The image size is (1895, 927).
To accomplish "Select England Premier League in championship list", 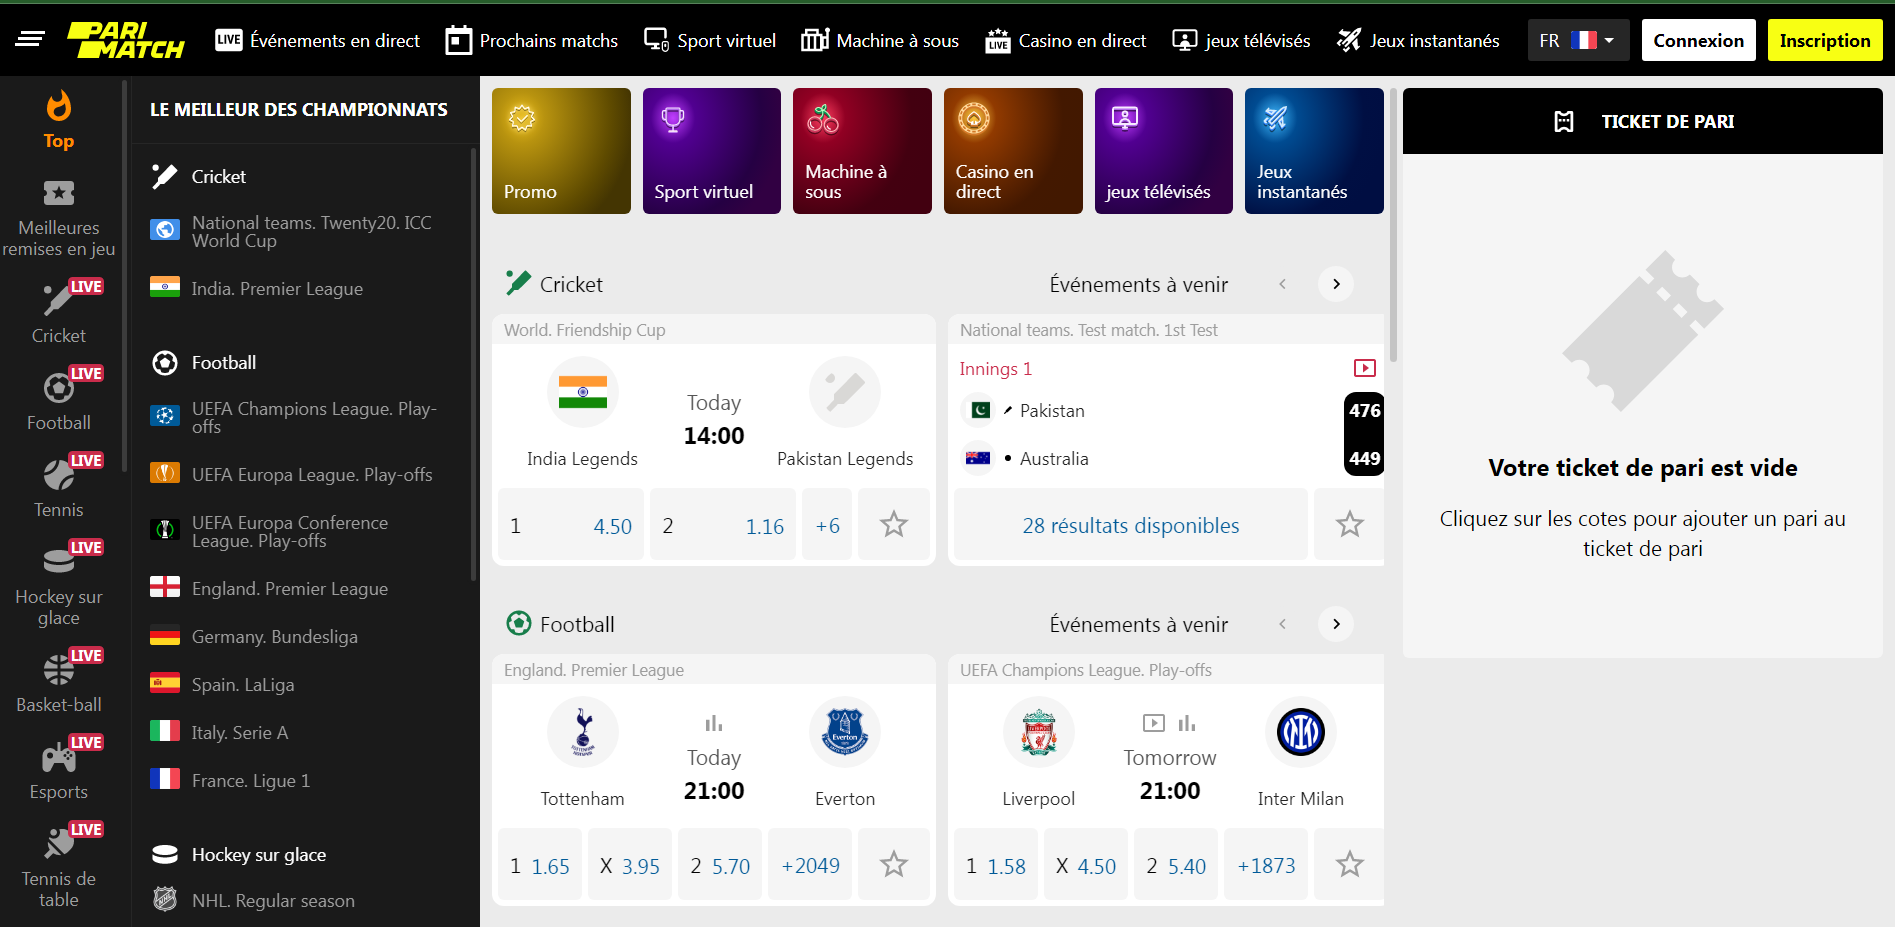I will coord(289,589).
